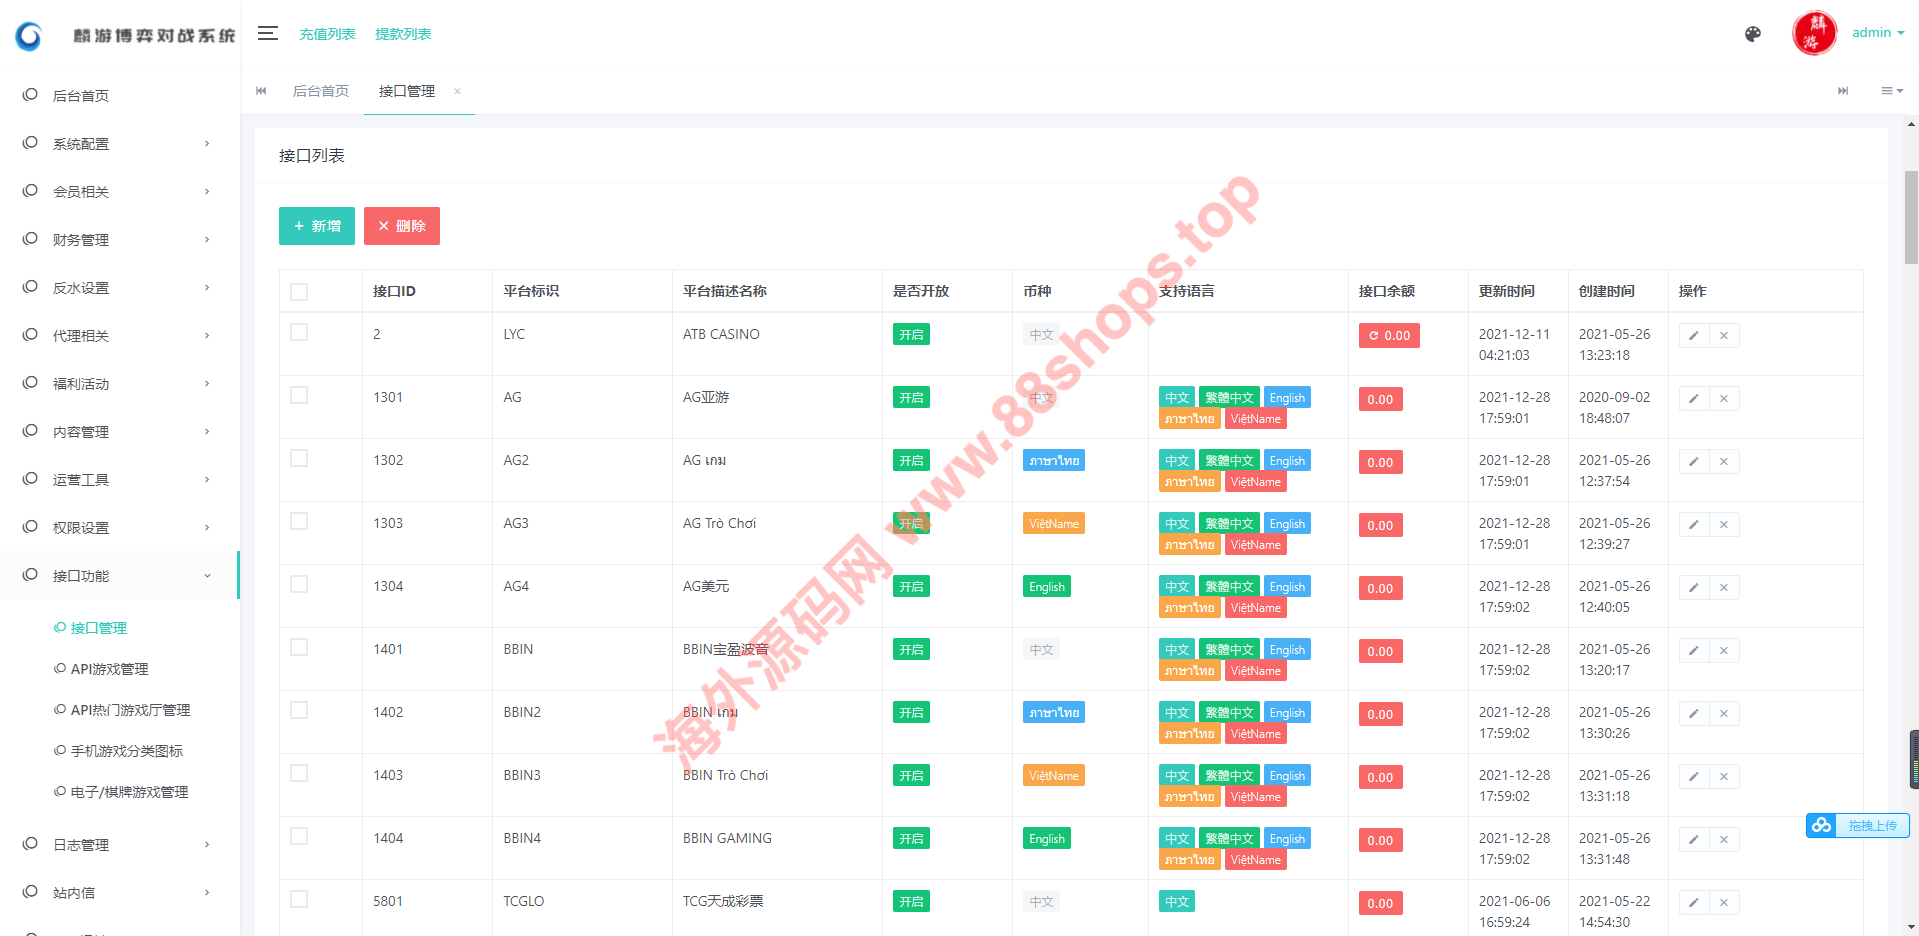Toggle the select-all checkbox in table header
This screenshot has width=1919, height=936.
[299, 292]
